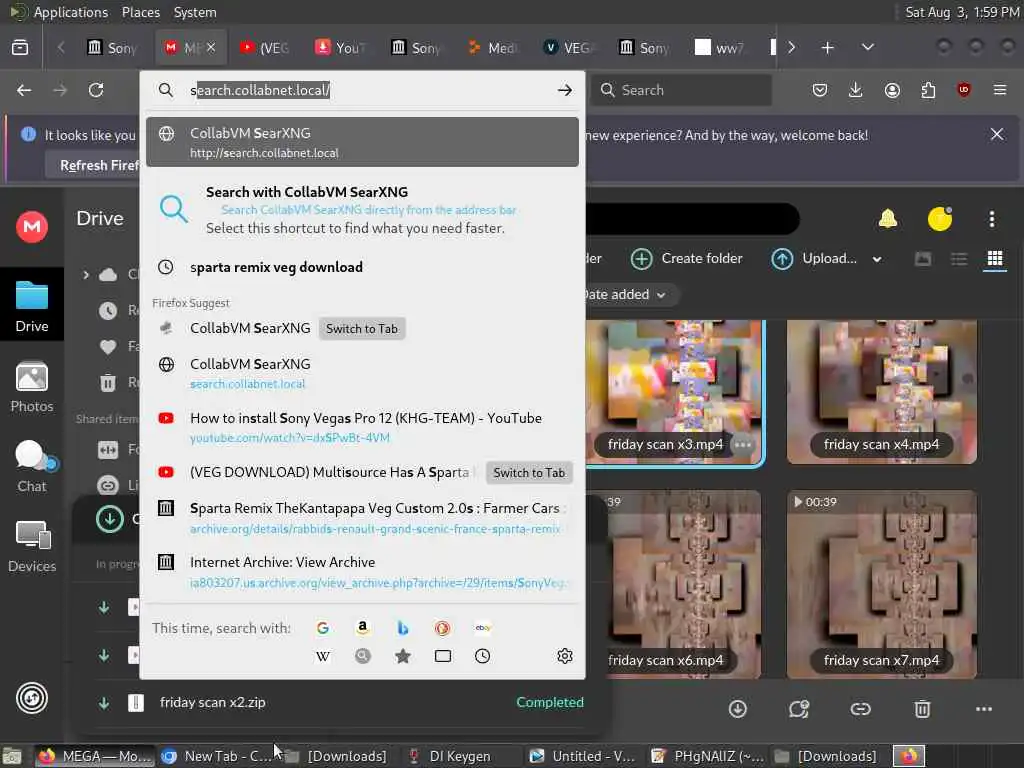Image resolution: width=1024 pixels, height=768 pixels.
Task: Click Switch to Tab for CollabVM SearXNG
Action: pyautogui.click(x=362, y=328)
